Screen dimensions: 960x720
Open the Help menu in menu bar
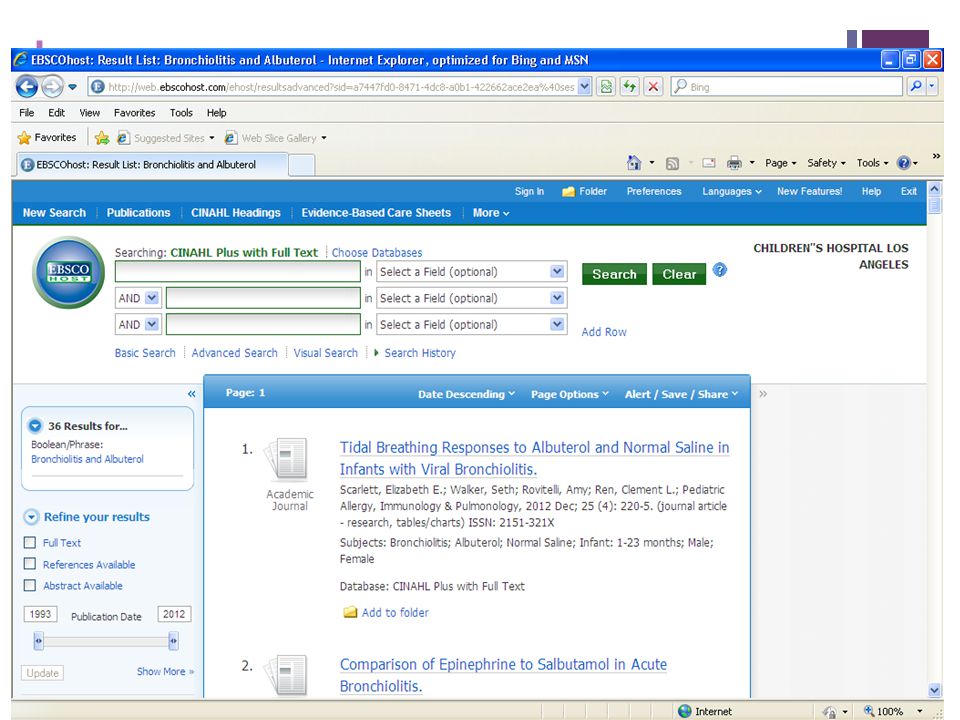tap(217, 113)
